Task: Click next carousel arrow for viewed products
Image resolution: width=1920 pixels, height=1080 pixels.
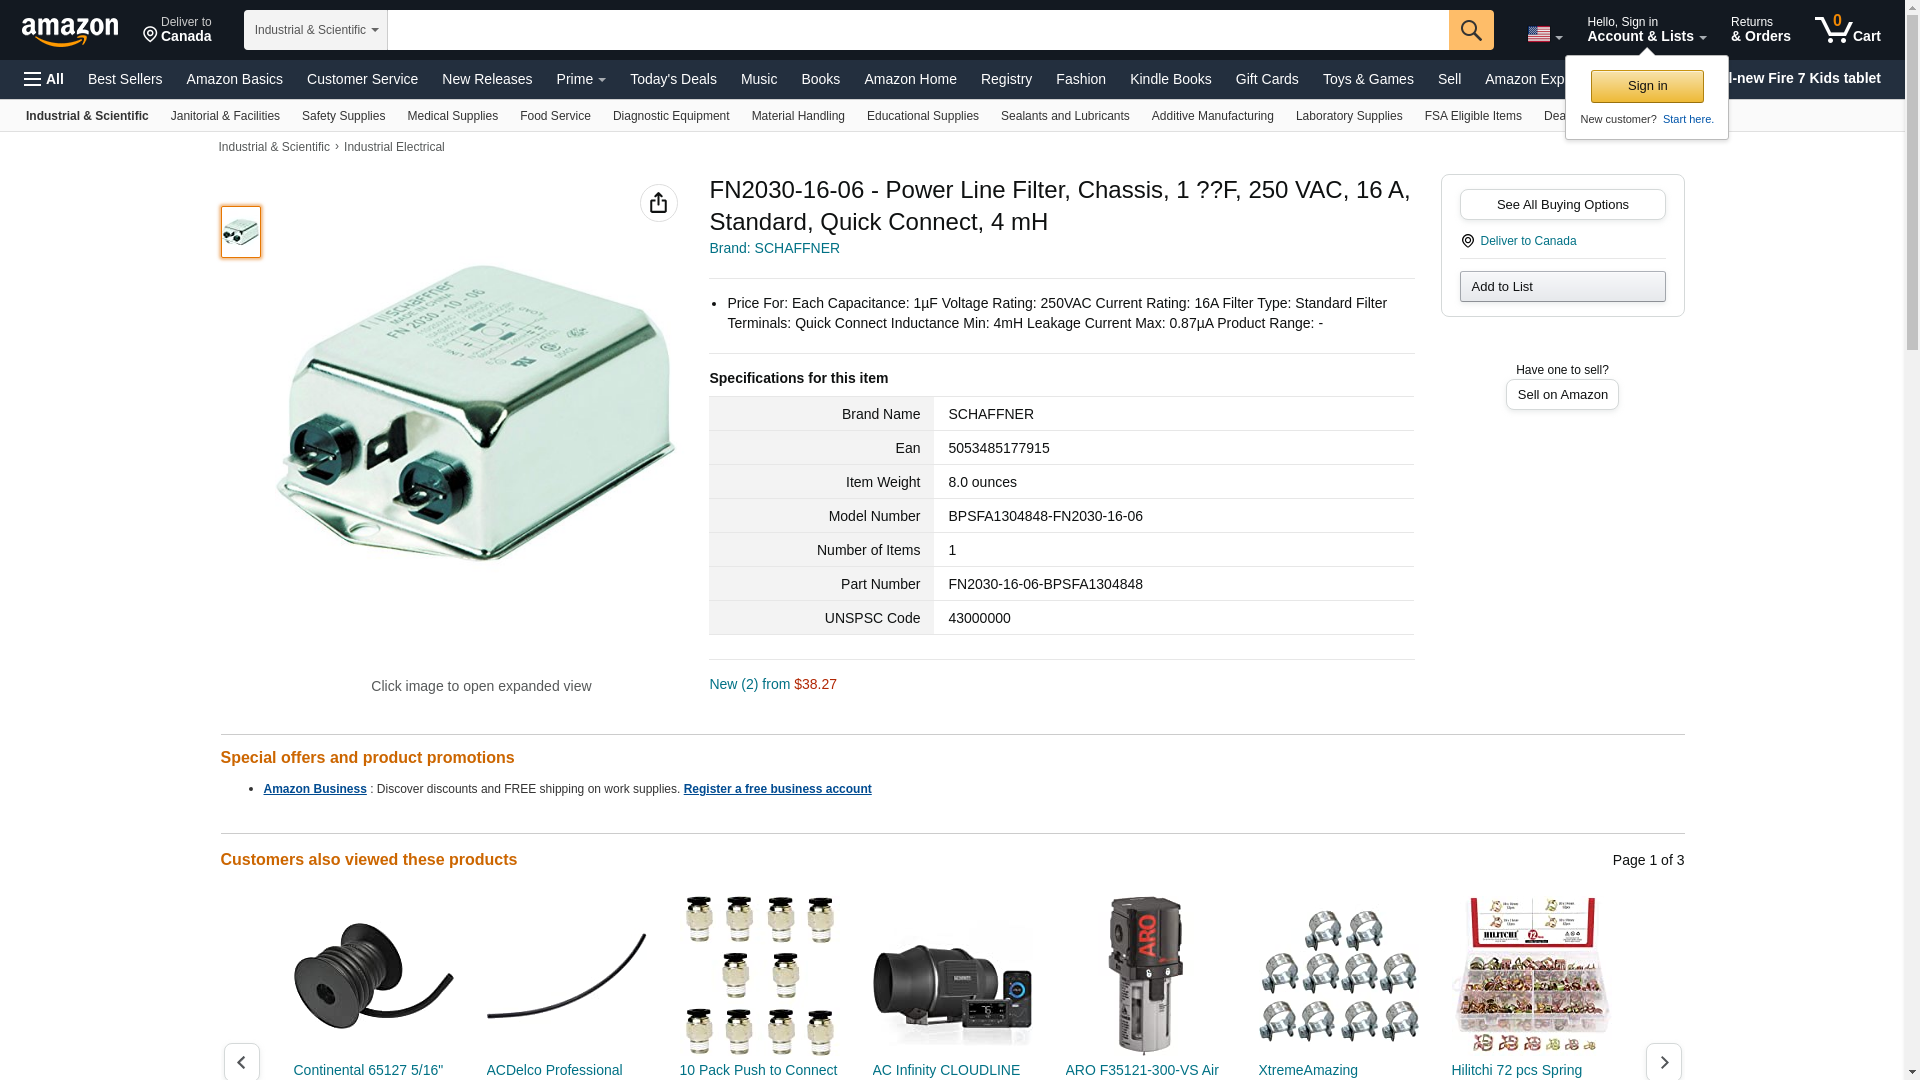Action: (x=1663, y=1062)
